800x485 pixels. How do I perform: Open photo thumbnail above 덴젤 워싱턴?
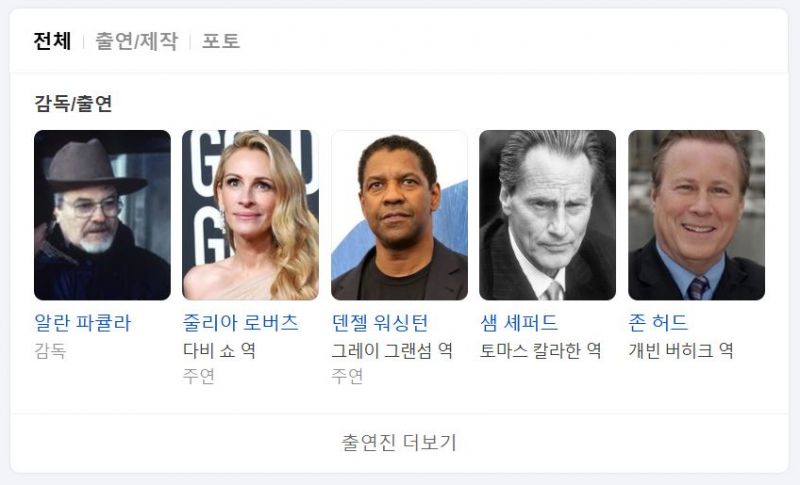tap(399, 215)
